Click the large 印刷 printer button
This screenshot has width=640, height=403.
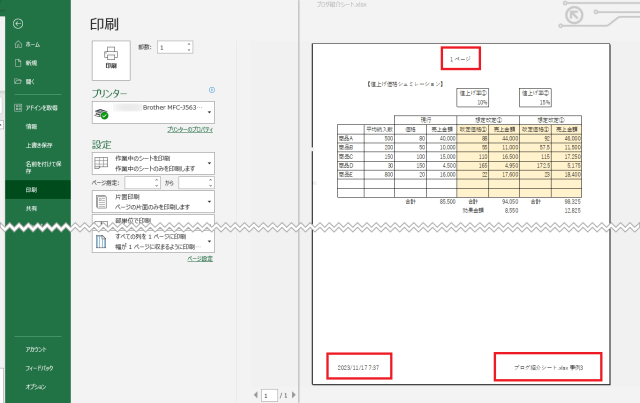pyautogui.click(x=111, y=60)
